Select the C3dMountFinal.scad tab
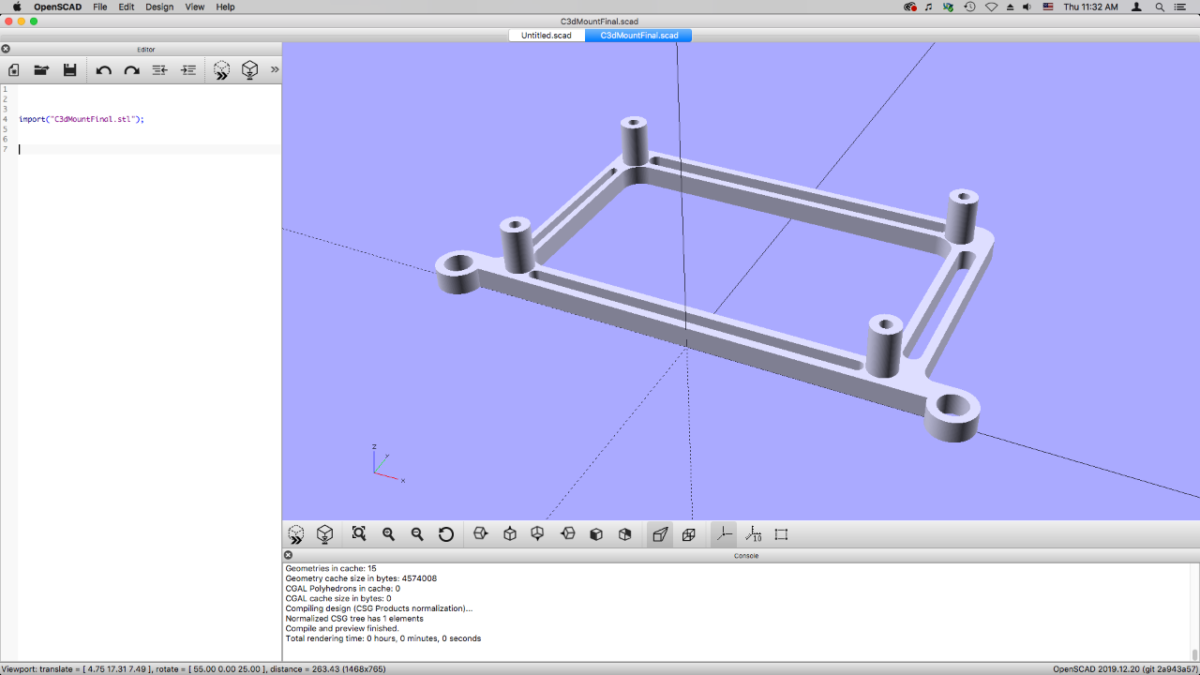Screen dimensions: 1200x675 638,34
